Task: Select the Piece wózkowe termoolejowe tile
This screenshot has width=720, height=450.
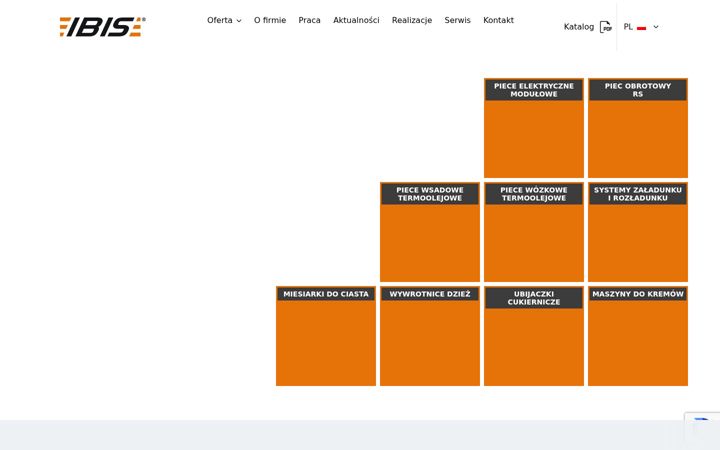Action: (534, 232)
